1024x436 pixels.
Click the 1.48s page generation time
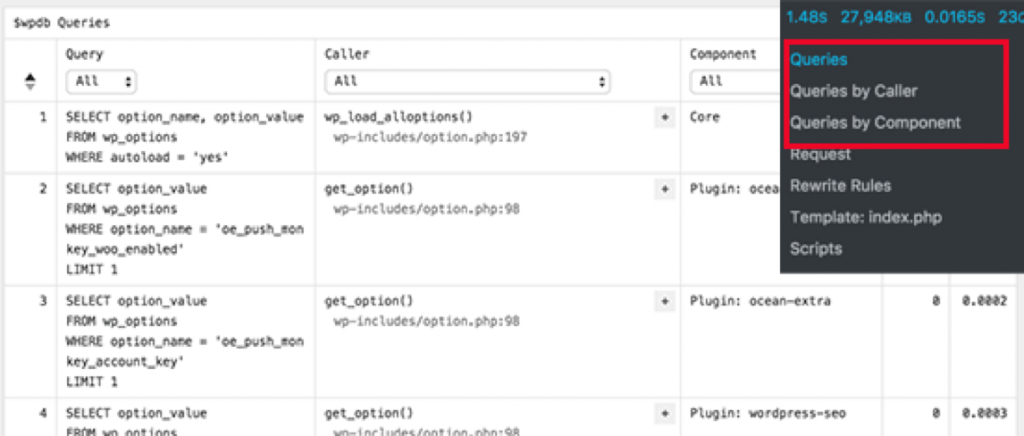(x=807, y=18)
